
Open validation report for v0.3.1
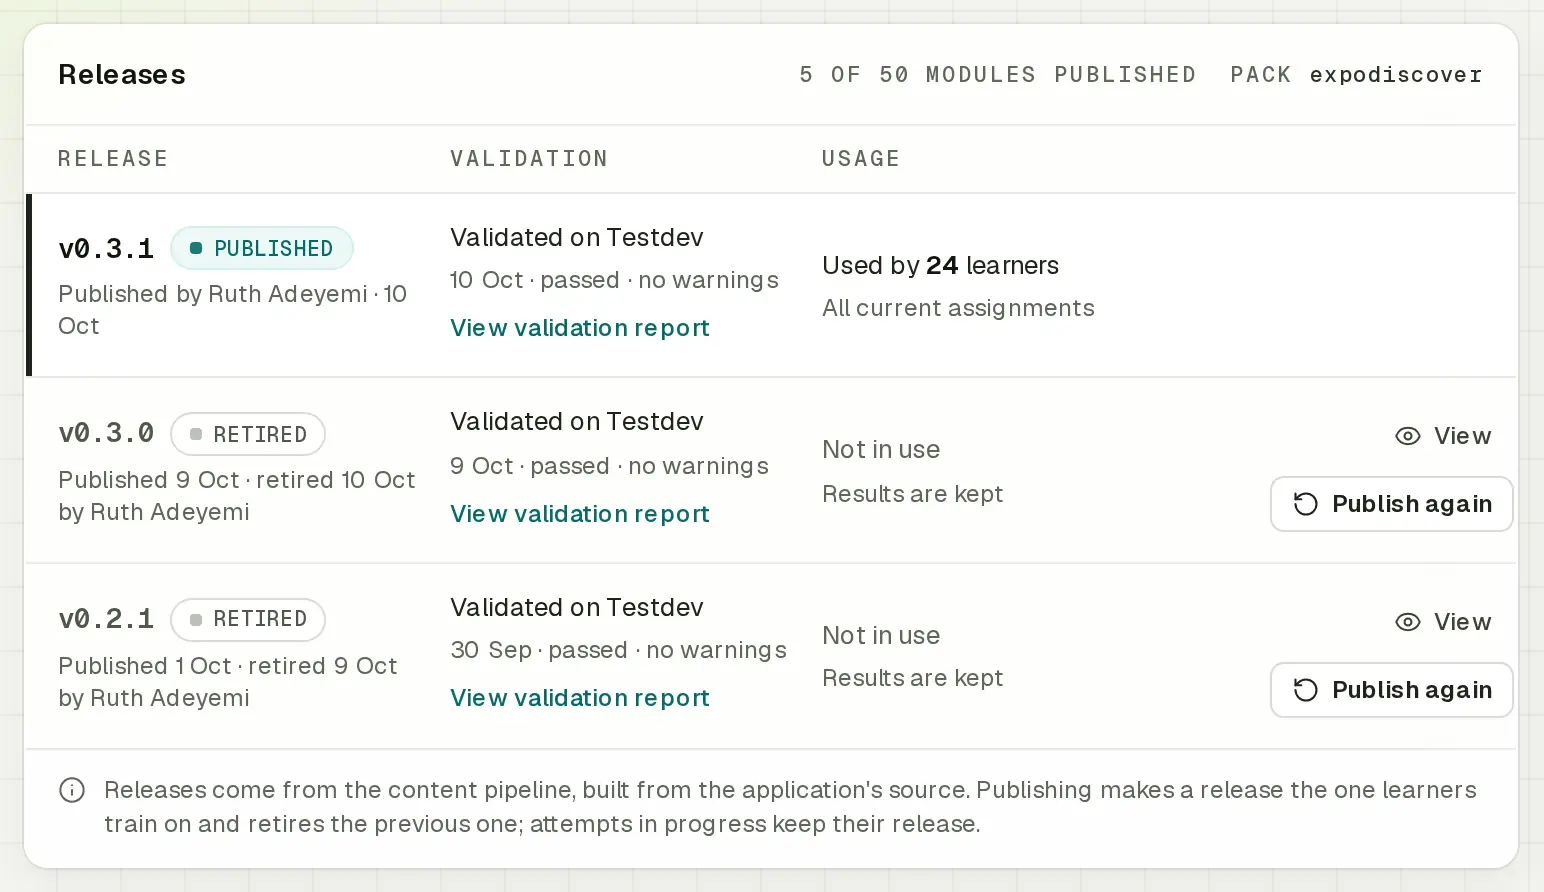pos(580,328)
